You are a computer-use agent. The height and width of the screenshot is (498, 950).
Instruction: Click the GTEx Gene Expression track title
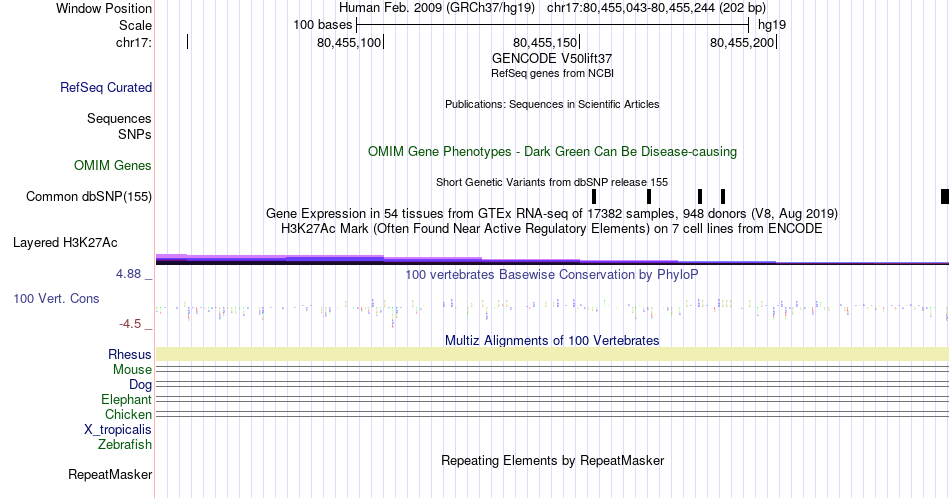point(552,213)
